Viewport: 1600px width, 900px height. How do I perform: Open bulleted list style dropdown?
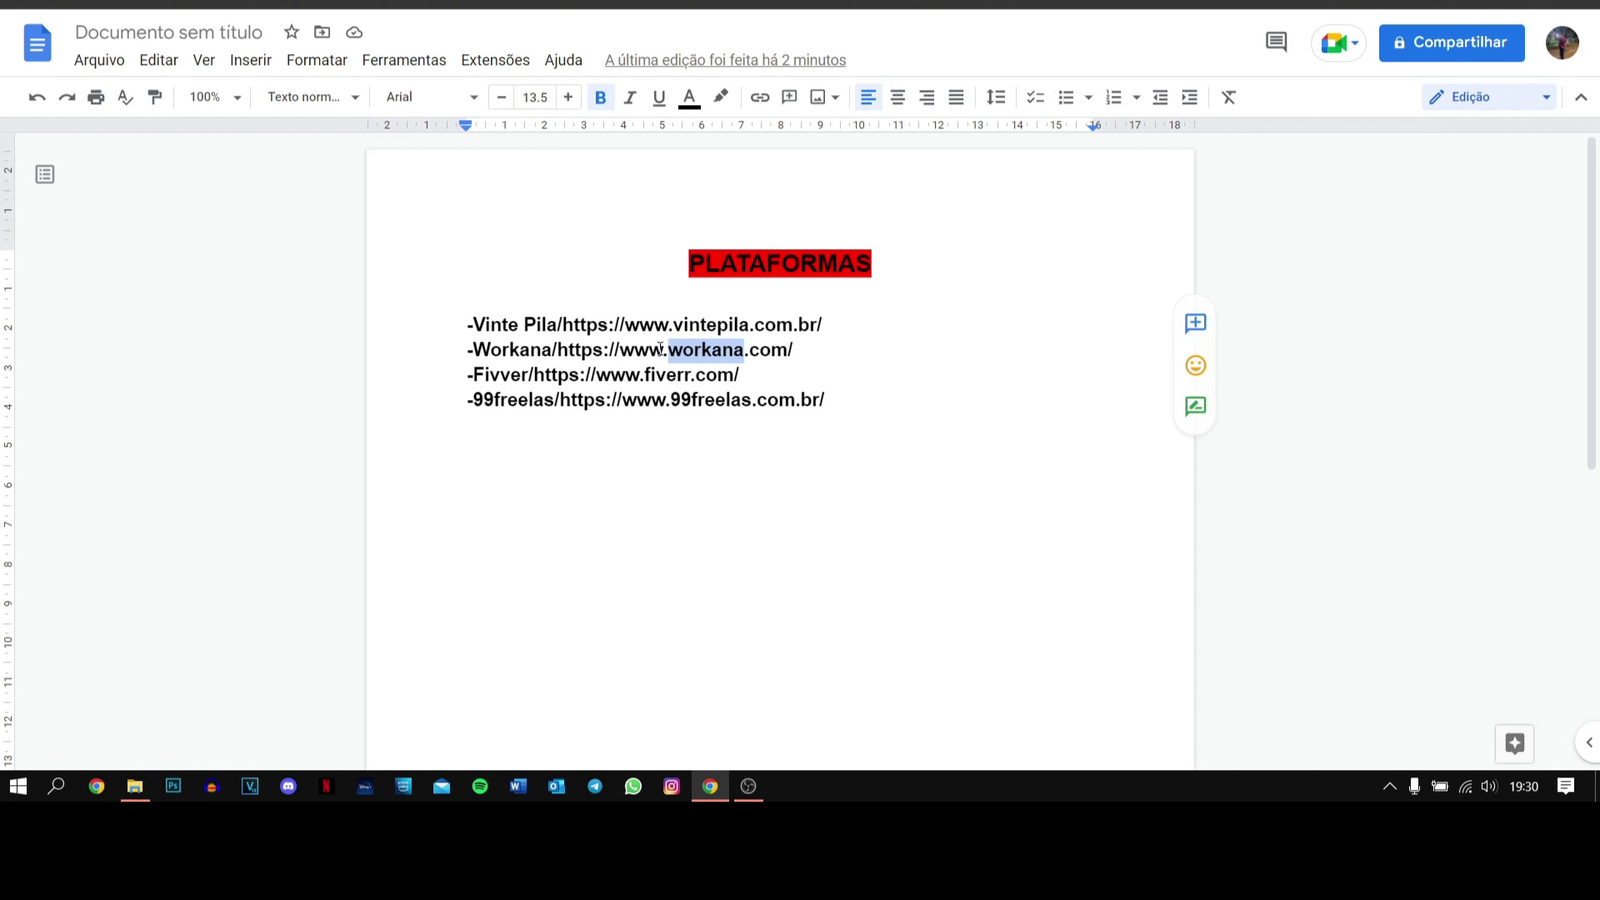point(1088,98)
